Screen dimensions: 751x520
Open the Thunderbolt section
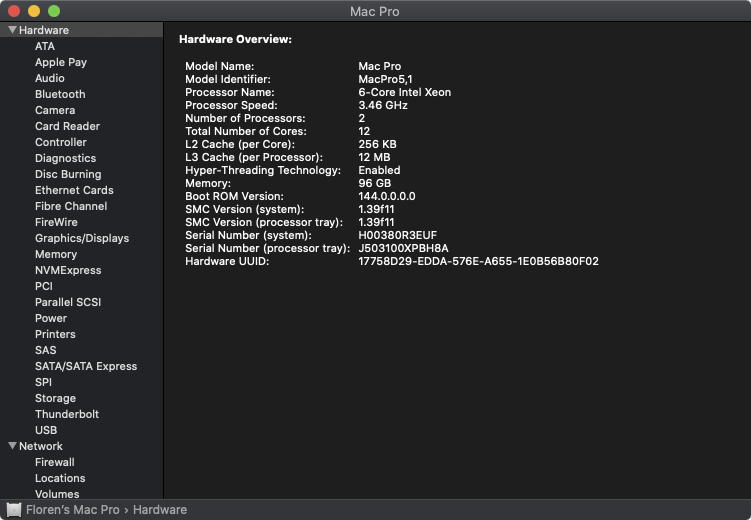pyautogui.click(x=67, y=414)
